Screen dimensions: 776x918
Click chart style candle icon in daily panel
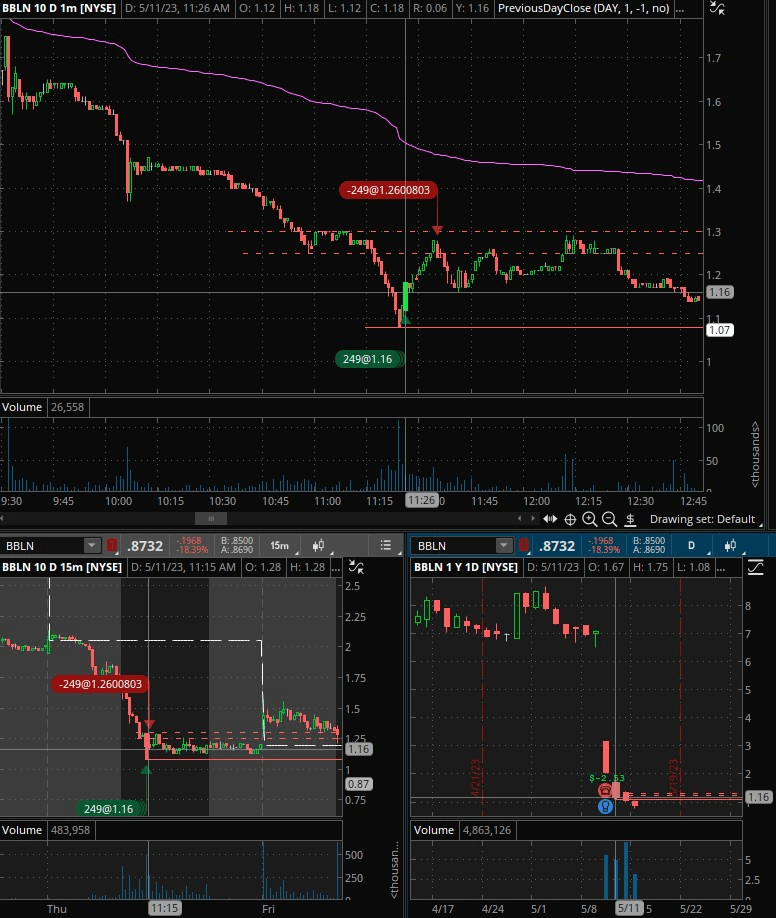pyautogui.click(x=730, y=546)
